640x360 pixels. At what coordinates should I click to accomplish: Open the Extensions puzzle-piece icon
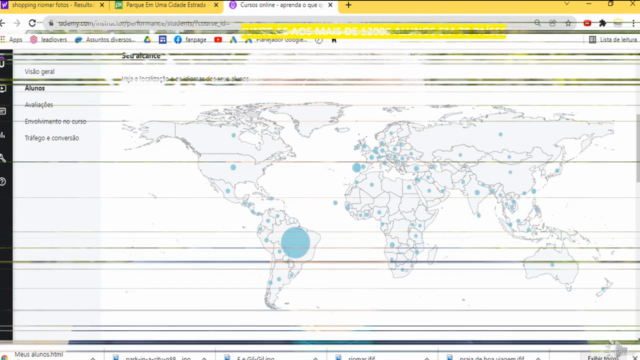(x=602, y=23)
